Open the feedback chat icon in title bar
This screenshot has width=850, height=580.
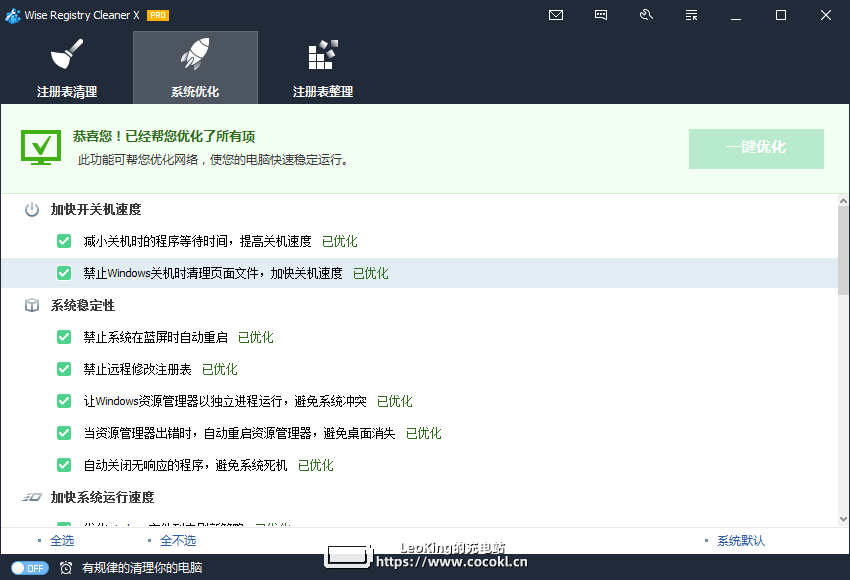point(601,15)
